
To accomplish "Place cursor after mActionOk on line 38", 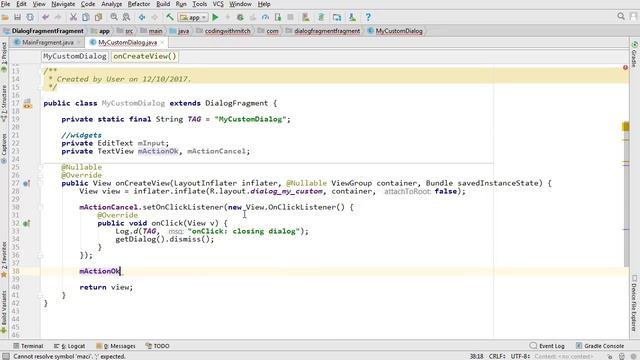I will pyautogui.click(x=120, y=271).
